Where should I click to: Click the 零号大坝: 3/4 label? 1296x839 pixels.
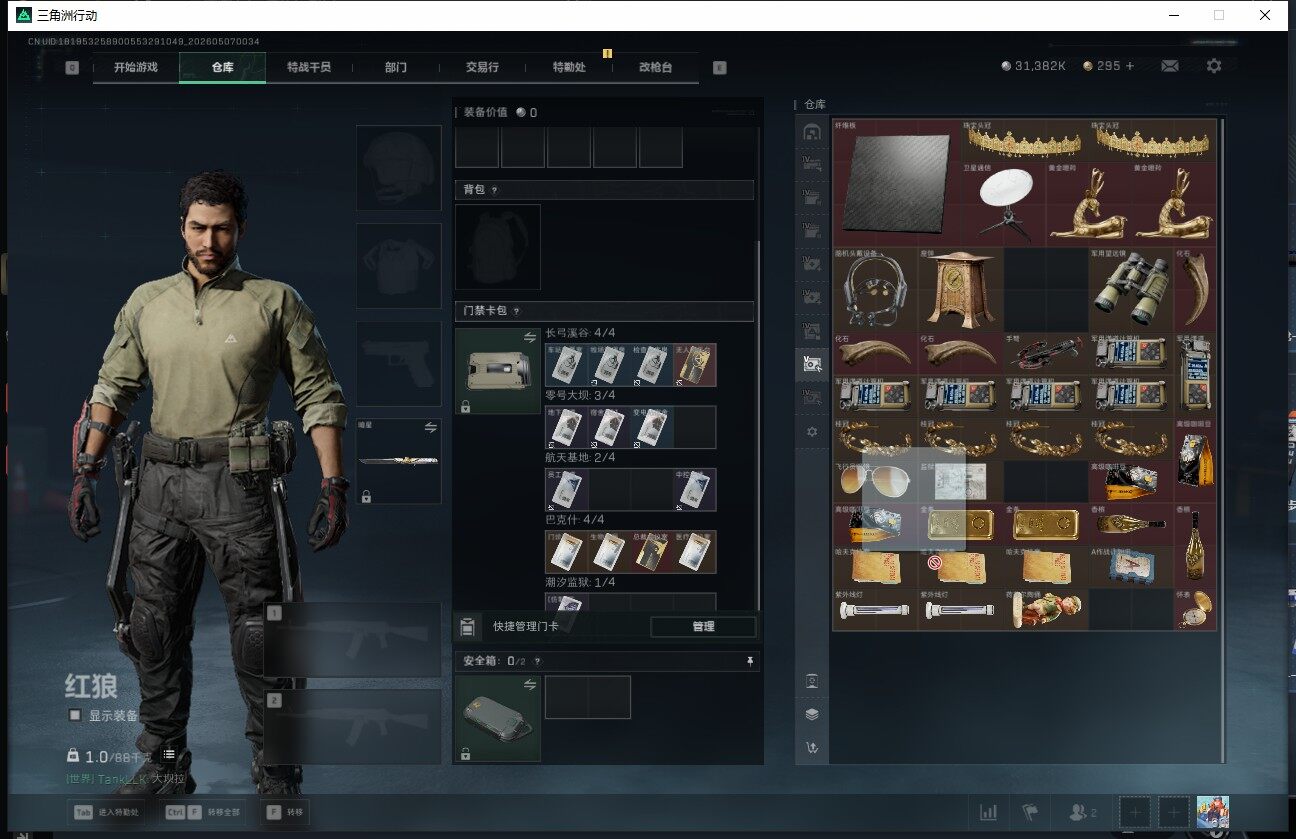(580, 396)
